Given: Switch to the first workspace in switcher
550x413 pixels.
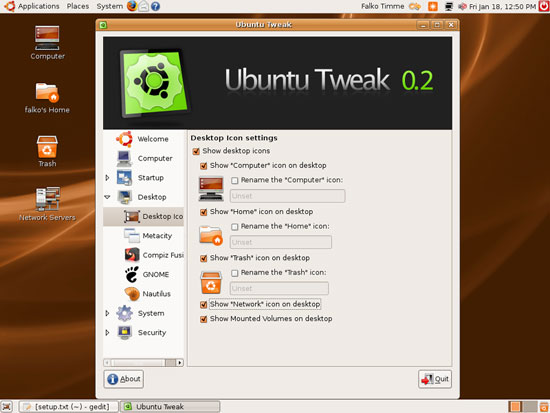Looking at the screenshot, I should point(515,407).
